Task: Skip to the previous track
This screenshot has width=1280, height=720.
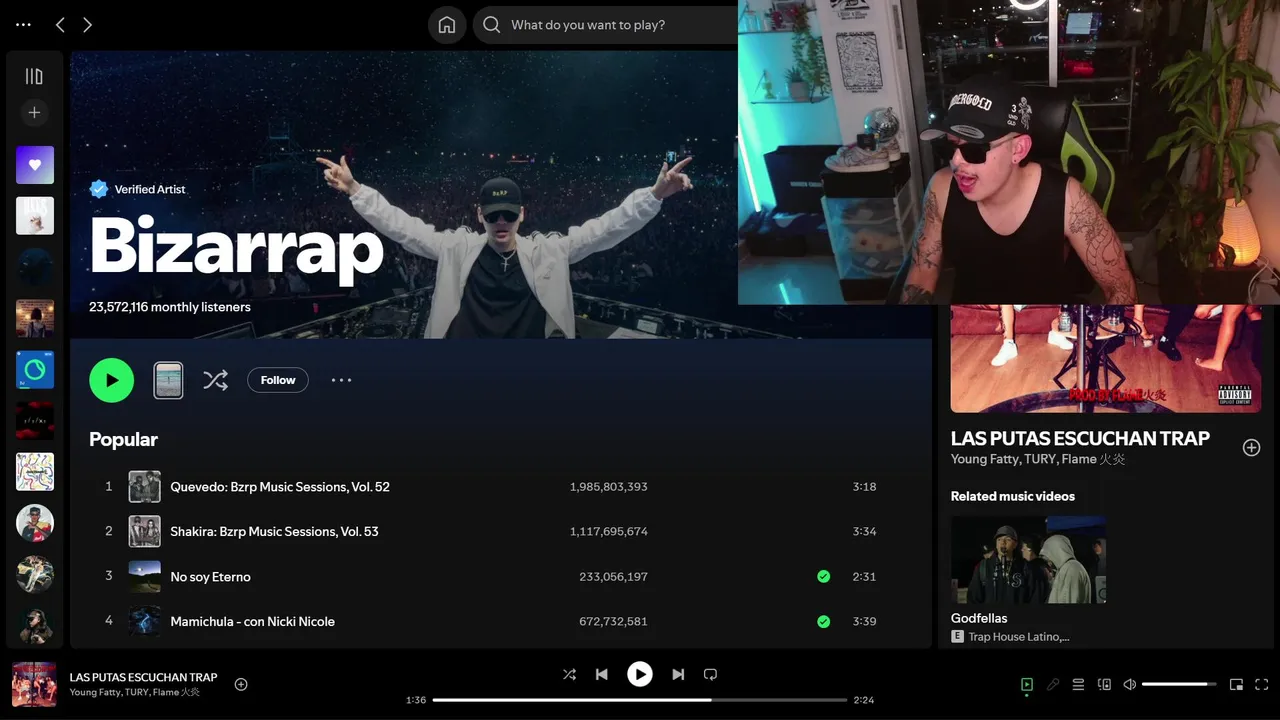Action: coord(602,675)
